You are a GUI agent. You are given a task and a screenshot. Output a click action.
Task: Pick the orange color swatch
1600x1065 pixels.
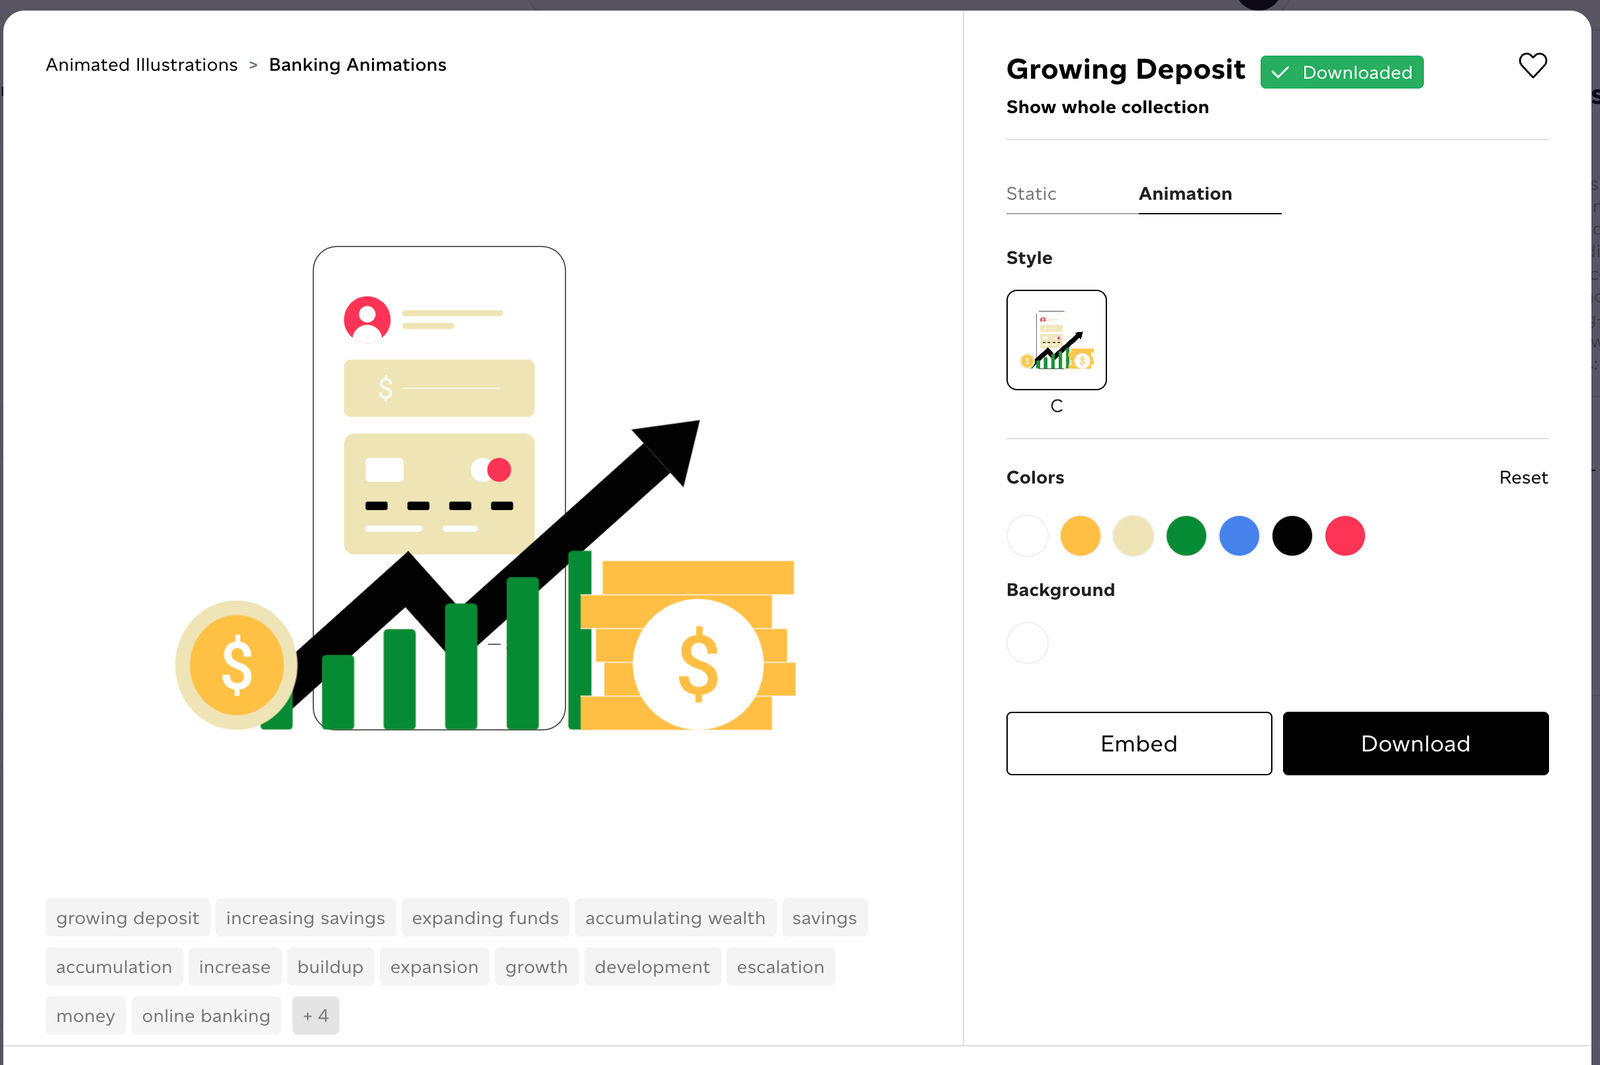(1080, 536)
